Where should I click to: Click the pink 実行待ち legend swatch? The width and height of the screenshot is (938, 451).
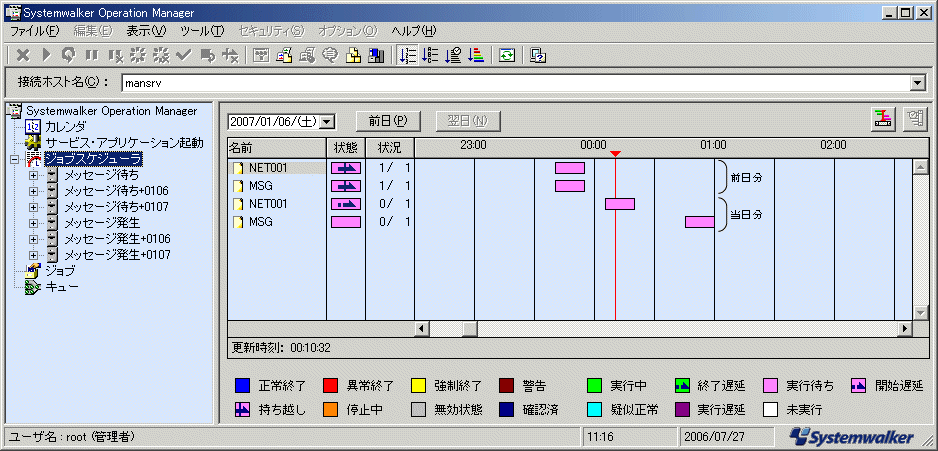tap(771, 385)
